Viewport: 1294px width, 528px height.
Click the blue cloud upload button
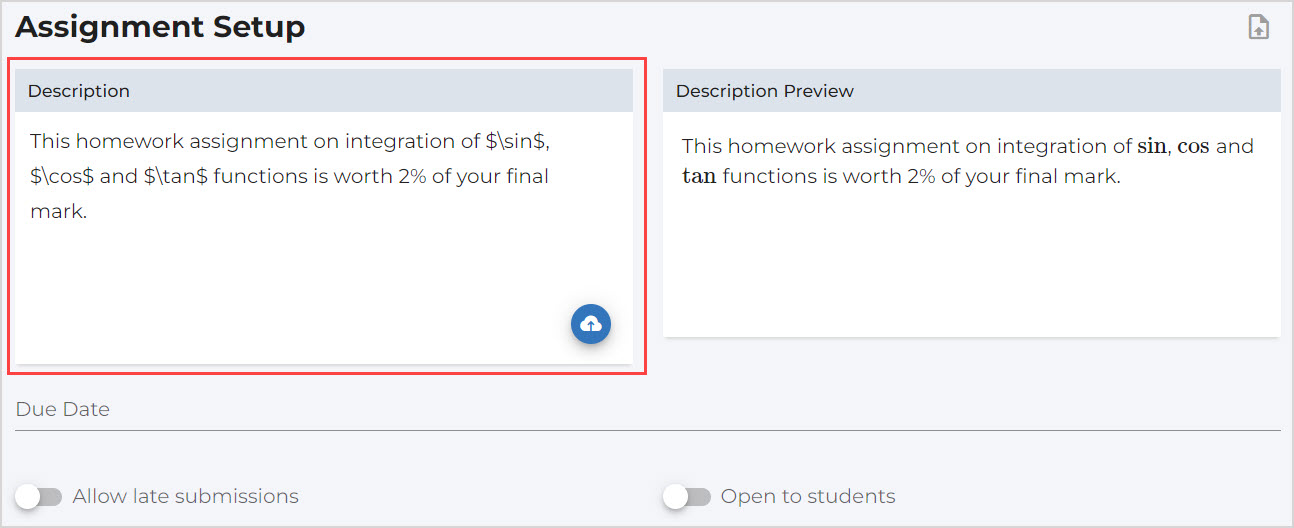pos(591,324)
